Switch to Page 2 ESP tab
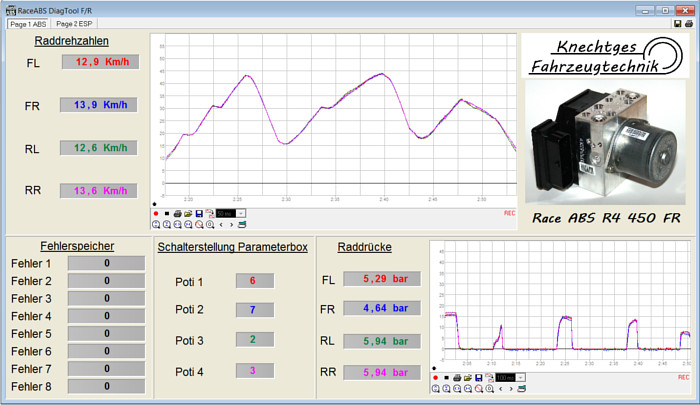This screenshot has height=405, width=700. pos(74,24)
